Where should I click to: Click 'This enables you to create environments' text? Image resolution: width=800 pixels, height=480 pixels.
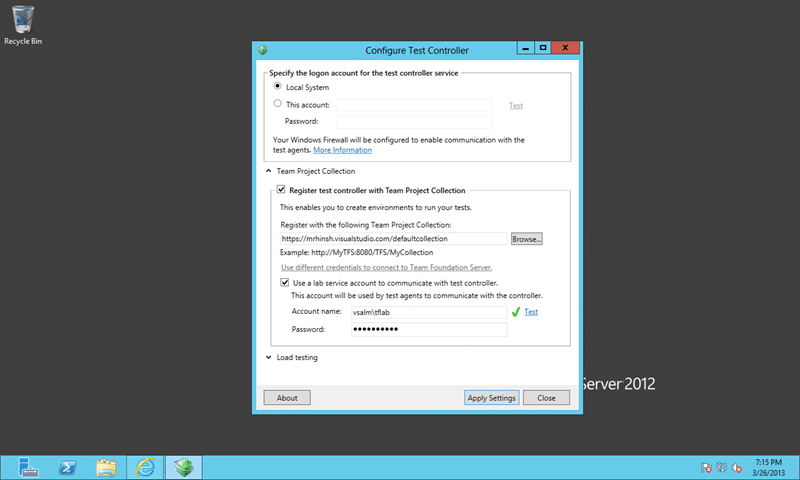(x=376, y=208)
